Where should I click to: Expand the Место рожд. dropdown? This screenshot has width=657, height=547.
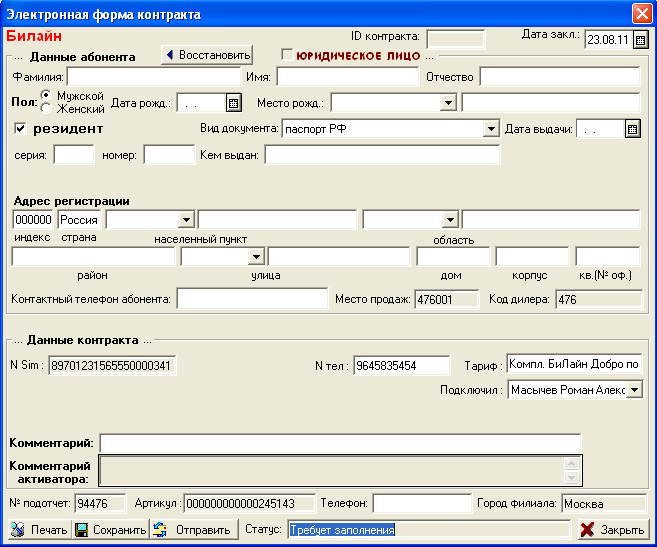(448, 103)
